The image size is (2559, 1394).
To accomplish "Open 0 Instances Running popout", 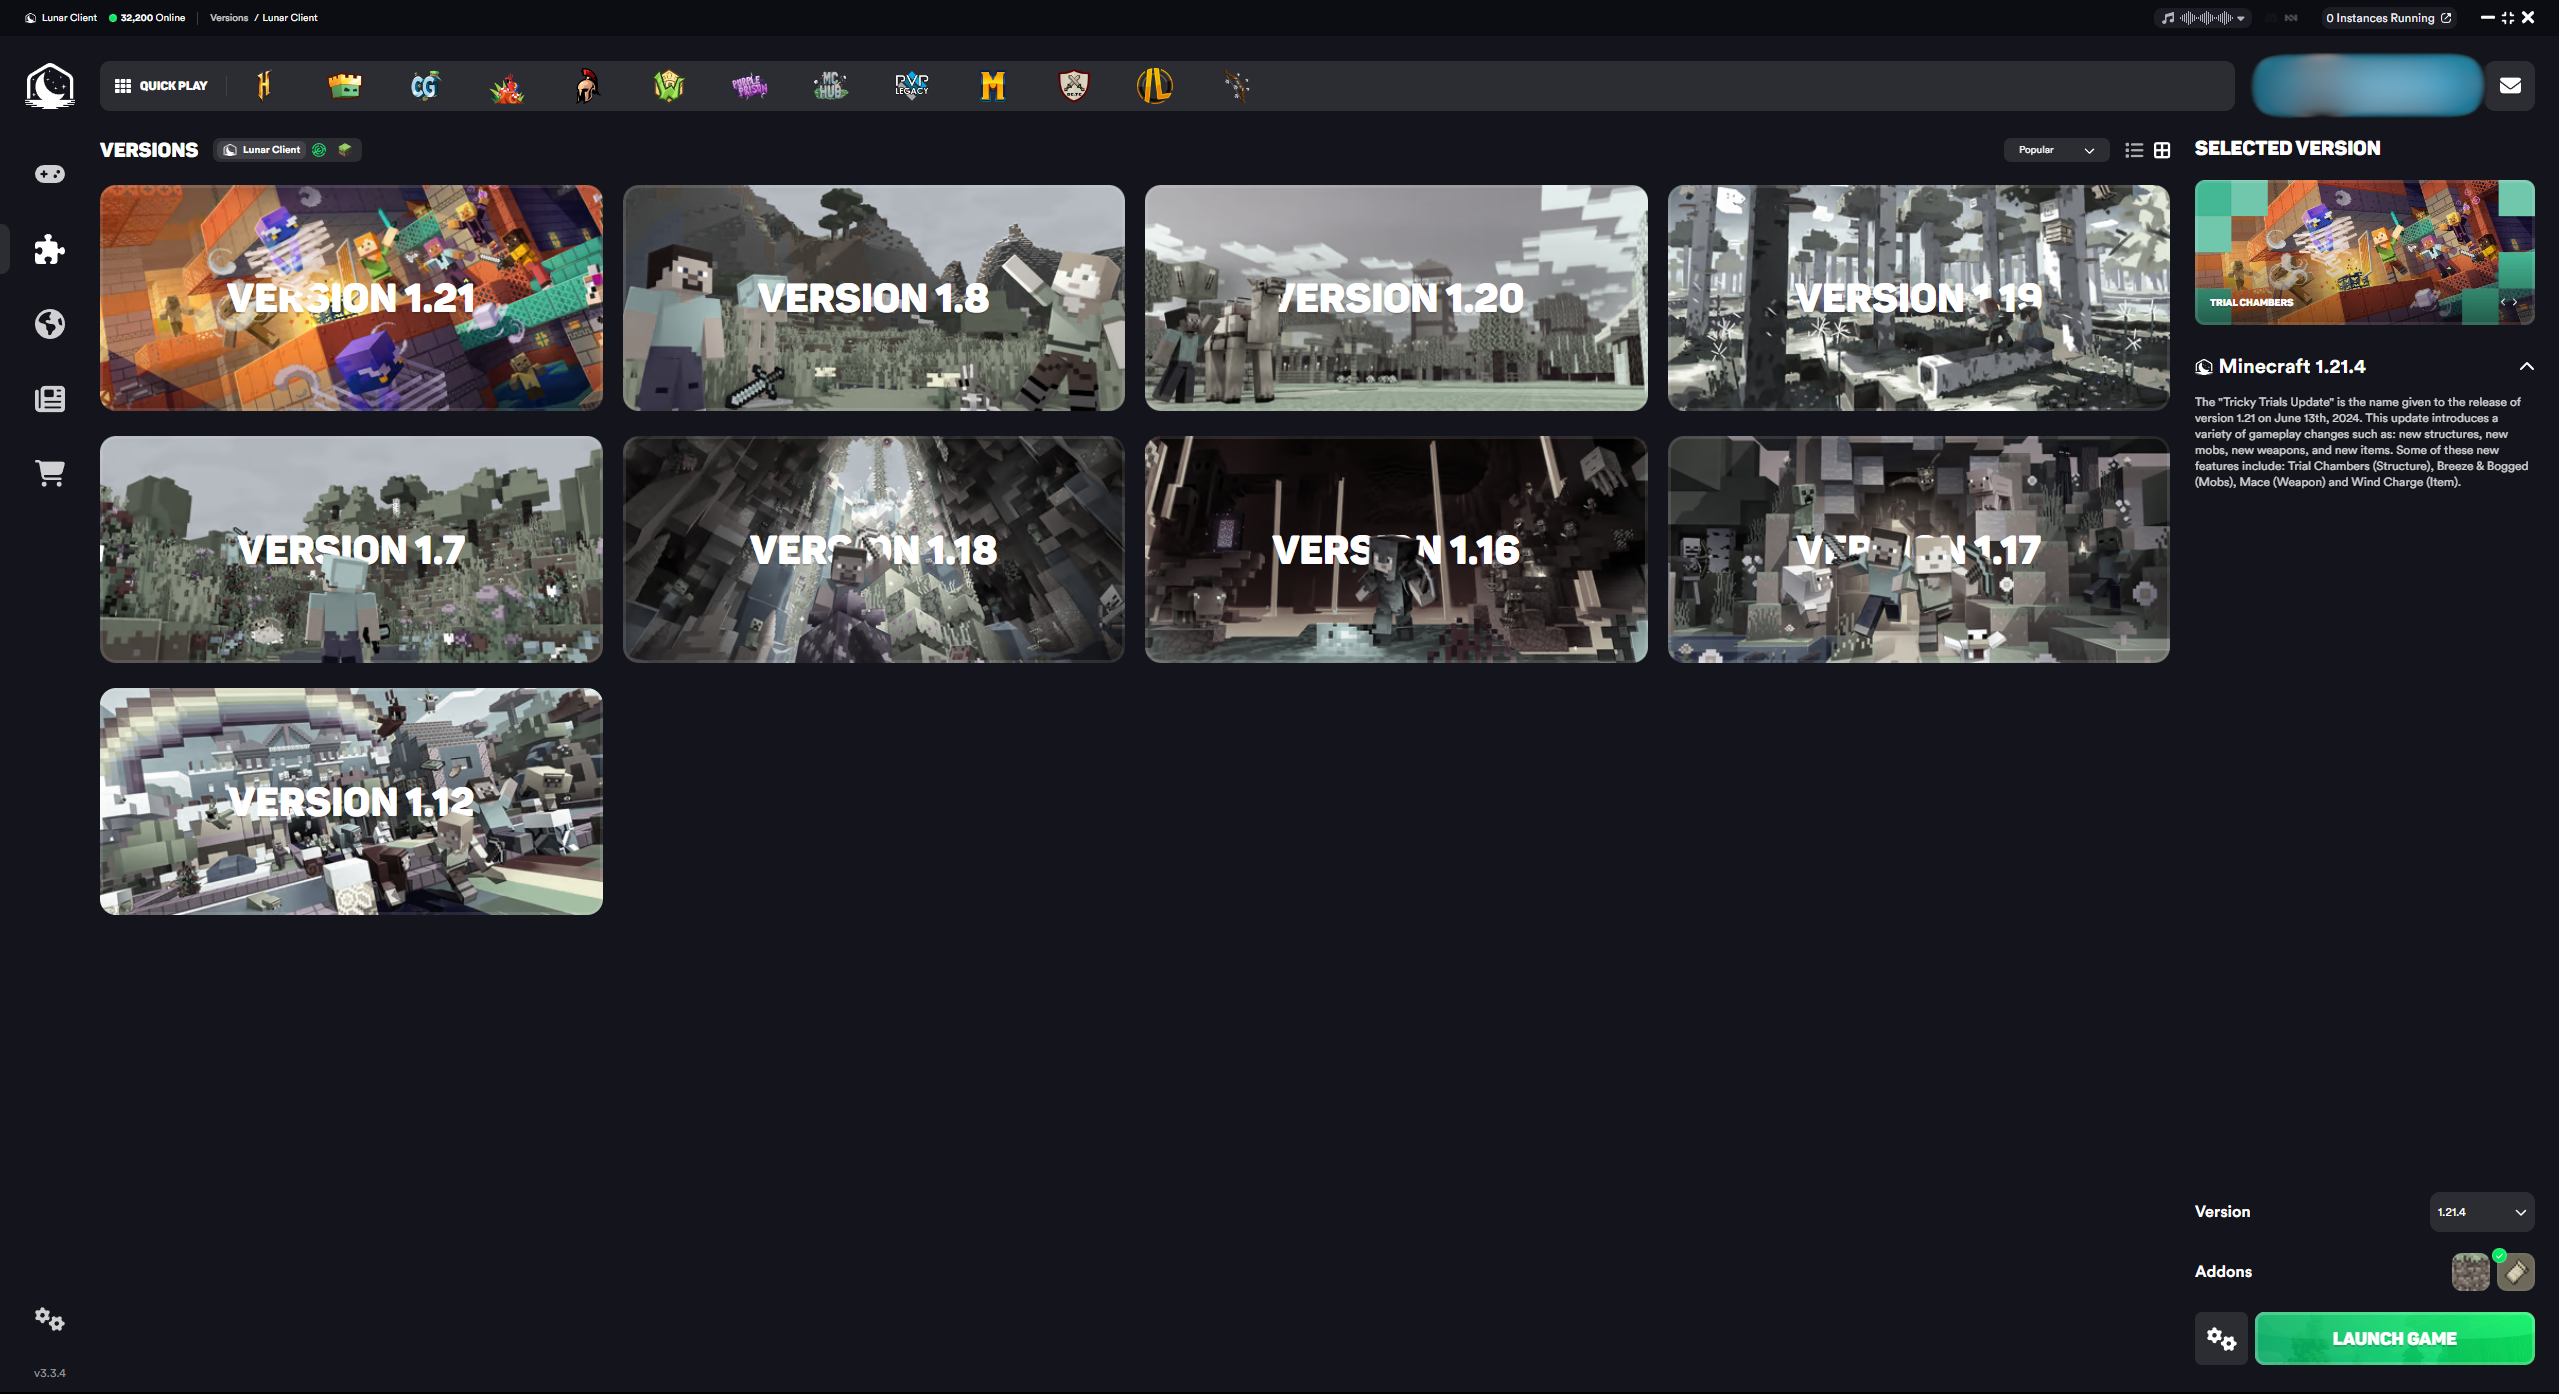I will click(2389, 18).
